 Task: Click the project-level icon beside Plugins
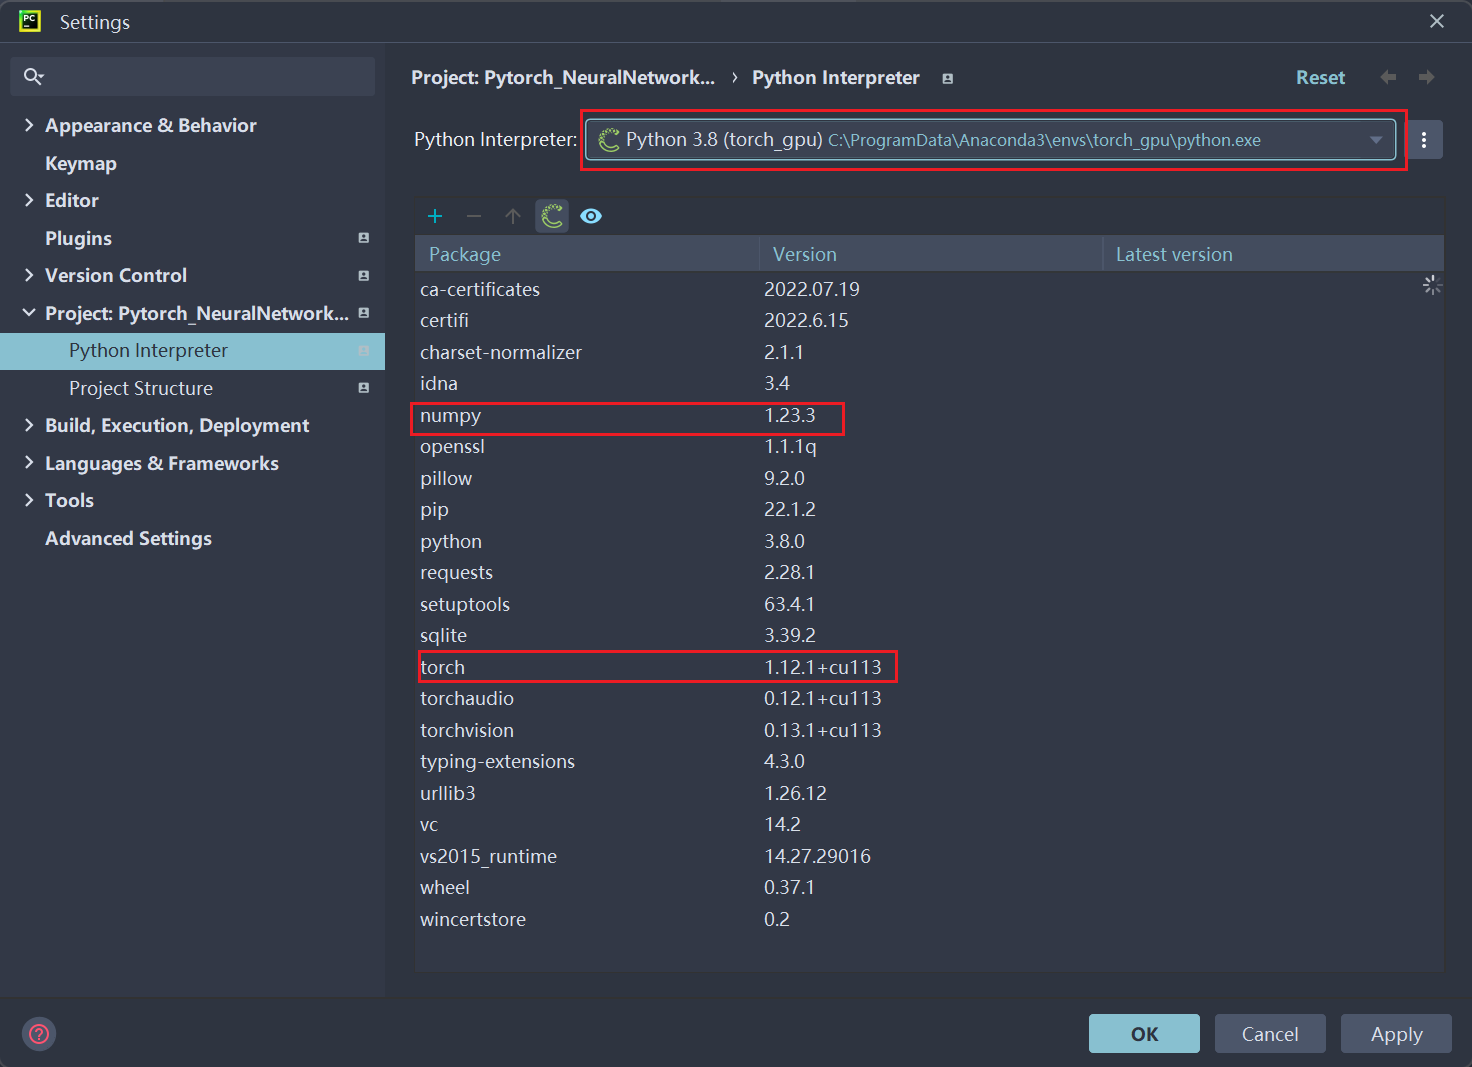pyautogui.click(x=363, y=238)
